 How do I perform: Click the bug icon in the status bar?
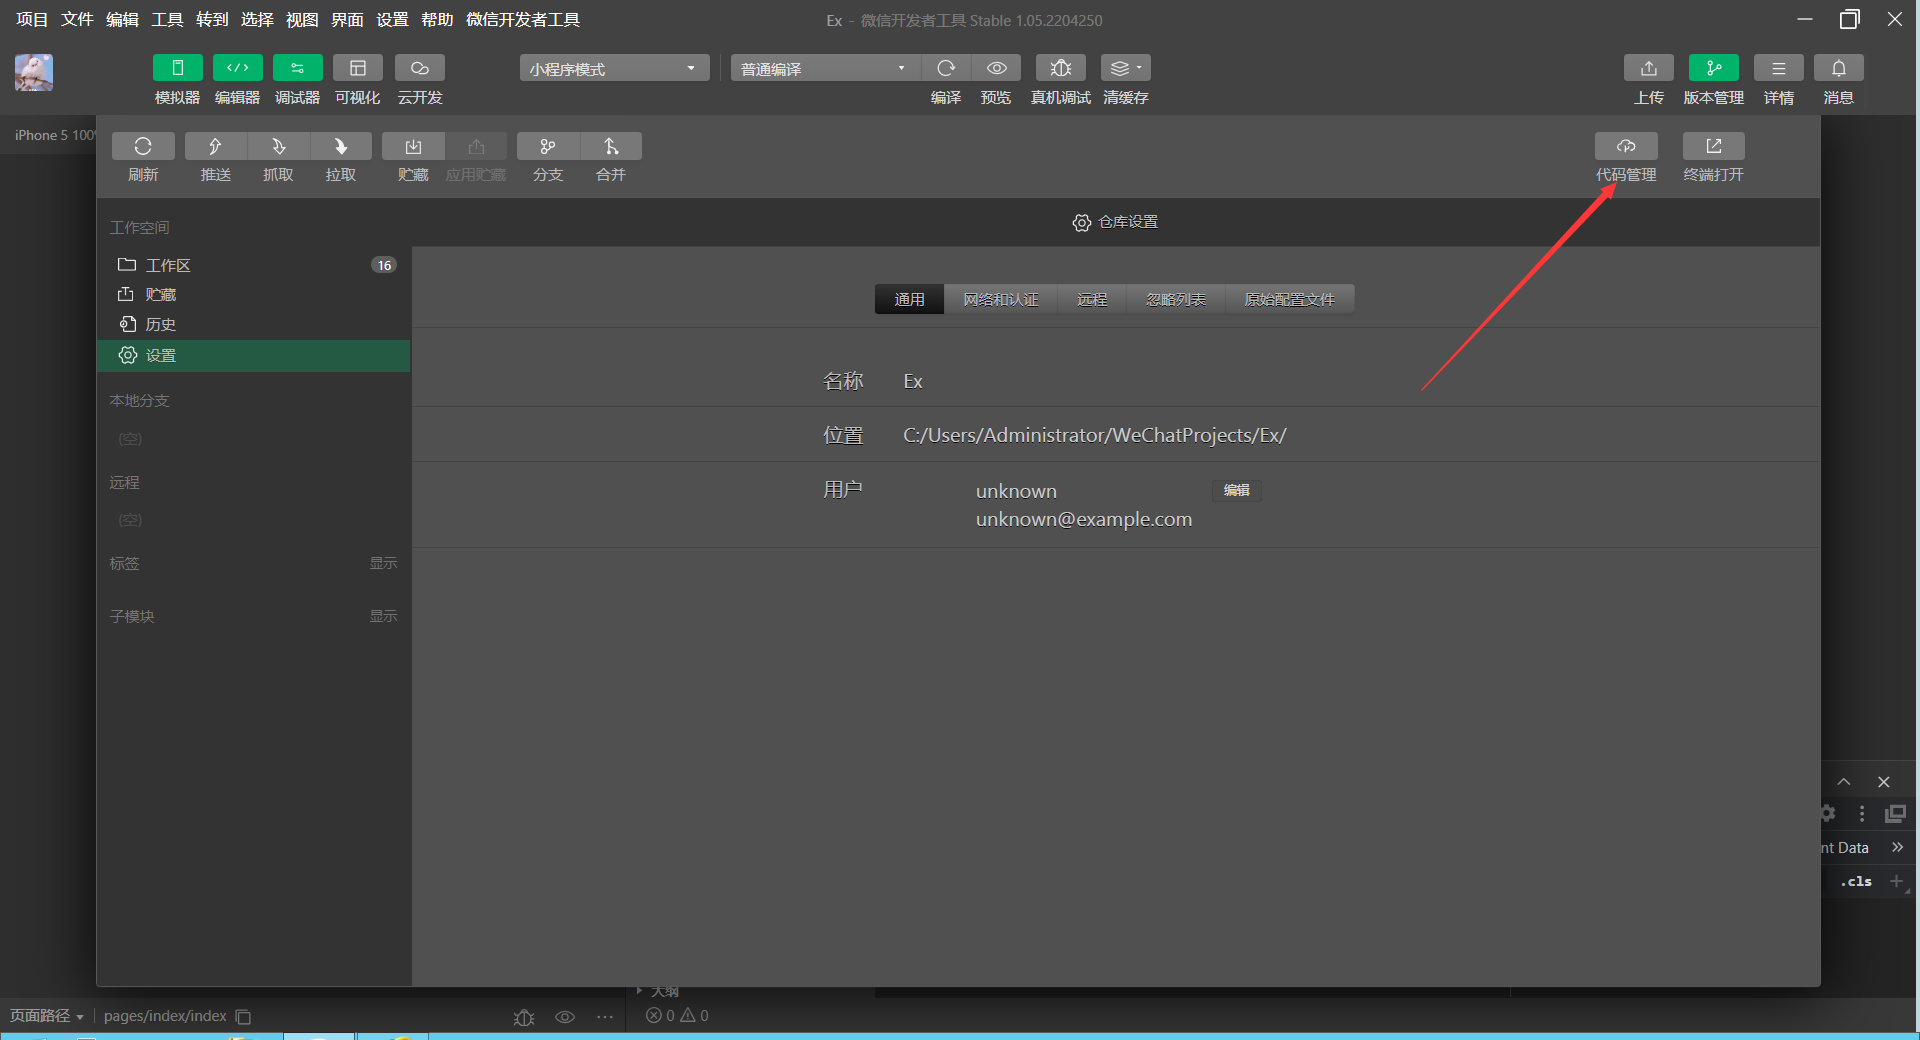click(x=524, y=1017)
